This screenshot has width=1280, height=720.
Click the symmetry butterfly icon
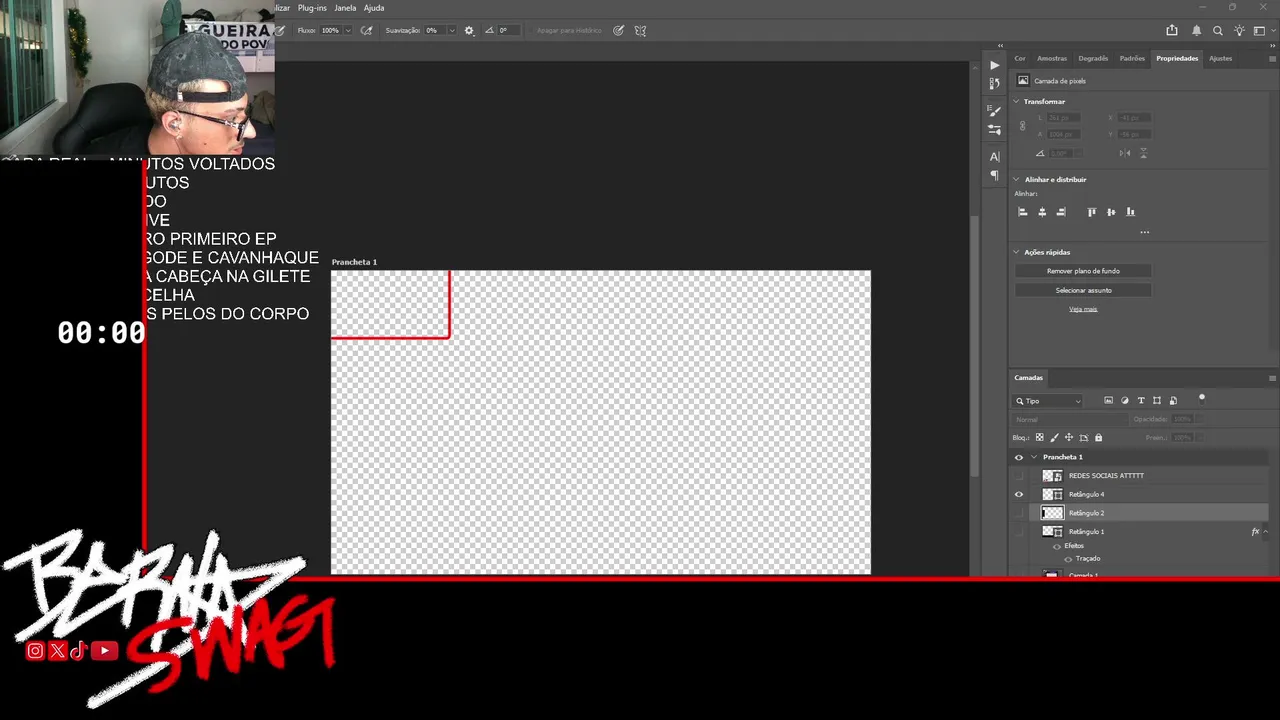[x=640, y=31]
